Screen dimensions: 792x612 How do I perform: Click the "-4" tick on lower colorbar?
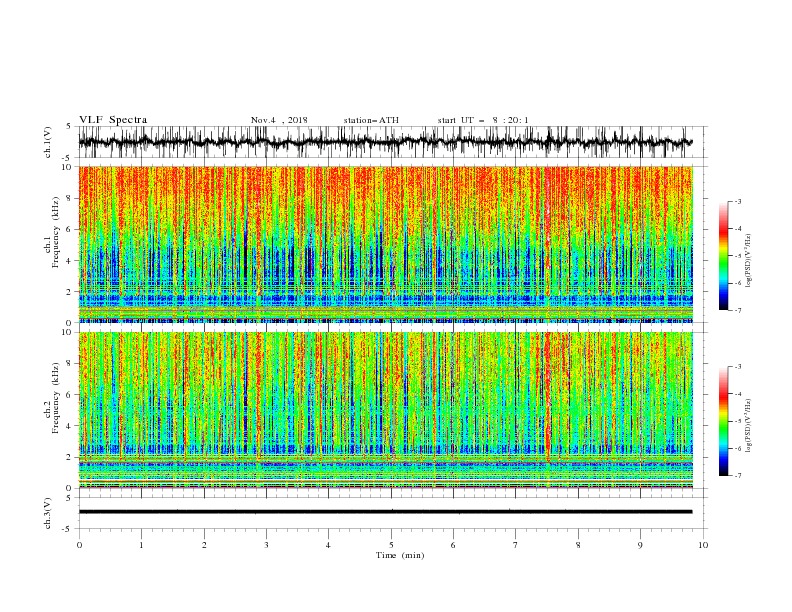[x=737, y=394]
